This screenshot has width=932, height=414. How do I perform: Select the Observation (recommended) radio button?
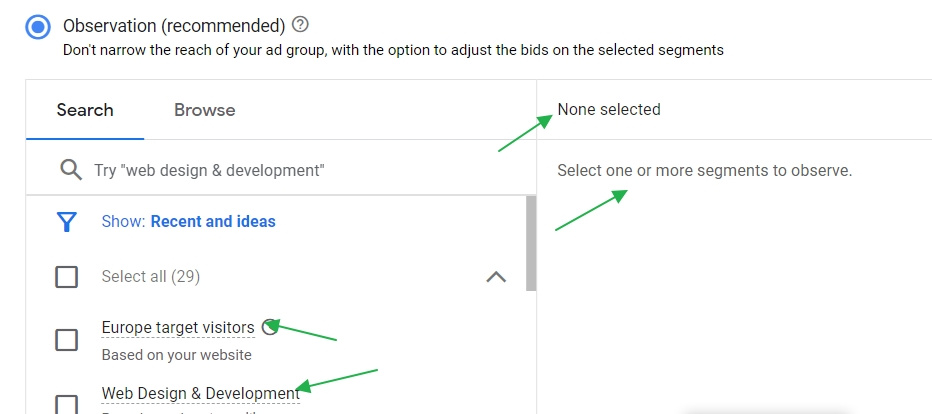click(x=39, y=26)
